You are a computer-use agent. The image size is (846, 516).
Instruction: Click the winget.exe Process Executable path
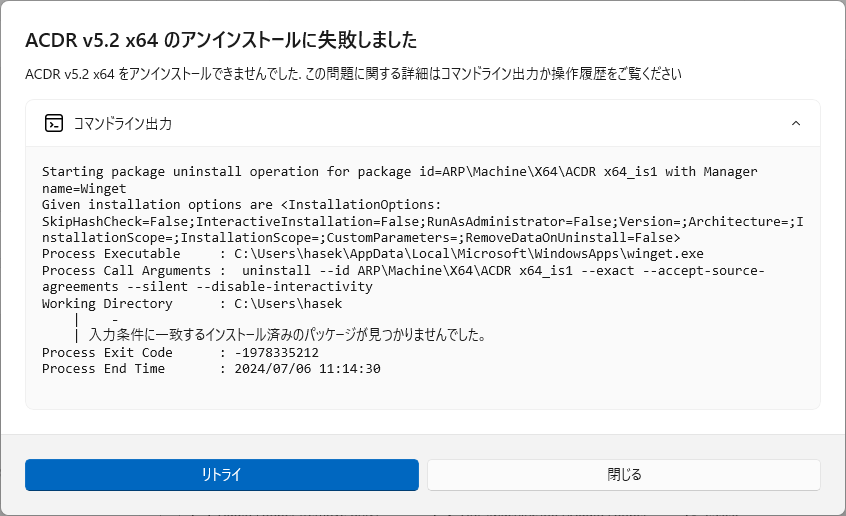tap(469, 254)
